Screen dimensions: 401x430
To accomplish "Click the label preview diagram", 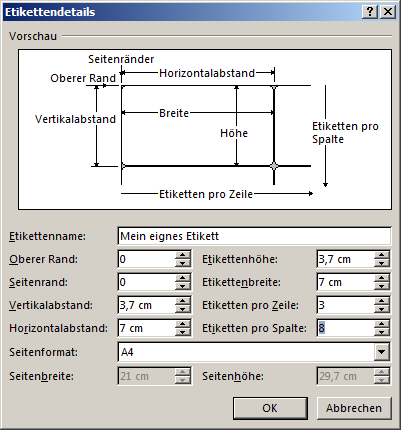I will coord(205,129).
